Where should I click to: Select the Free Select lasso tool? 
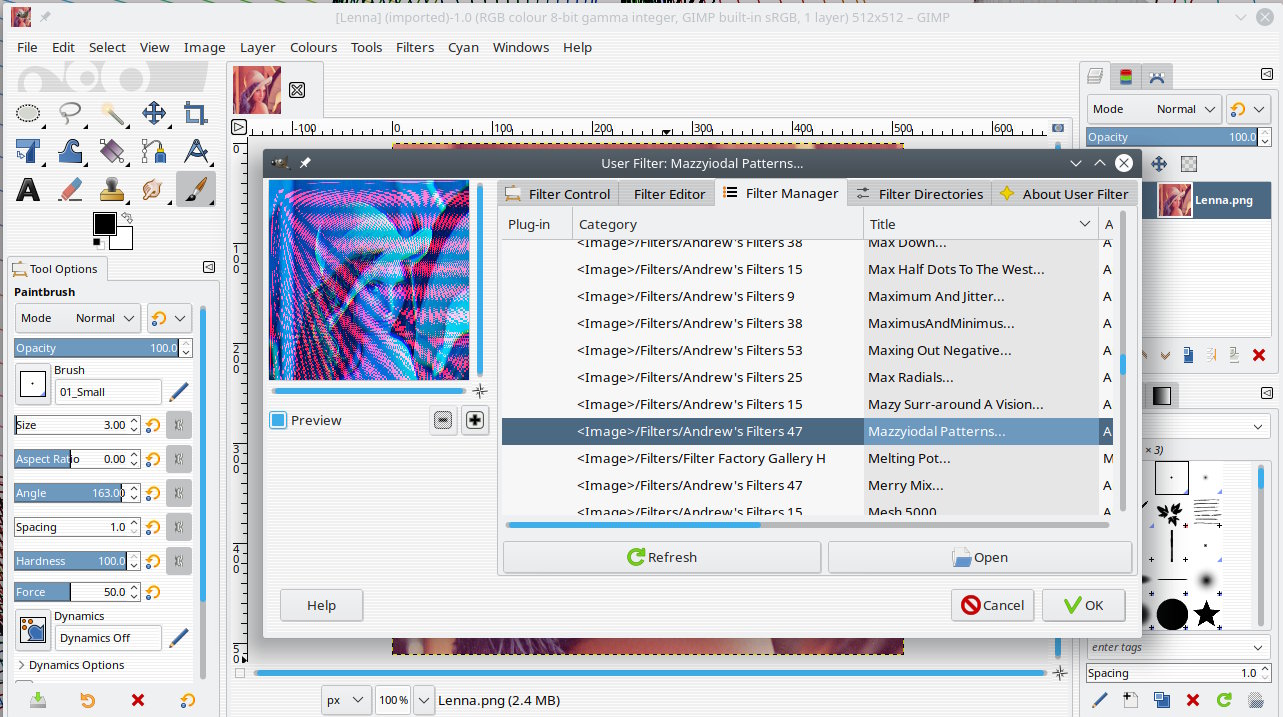tap(70, 113)
